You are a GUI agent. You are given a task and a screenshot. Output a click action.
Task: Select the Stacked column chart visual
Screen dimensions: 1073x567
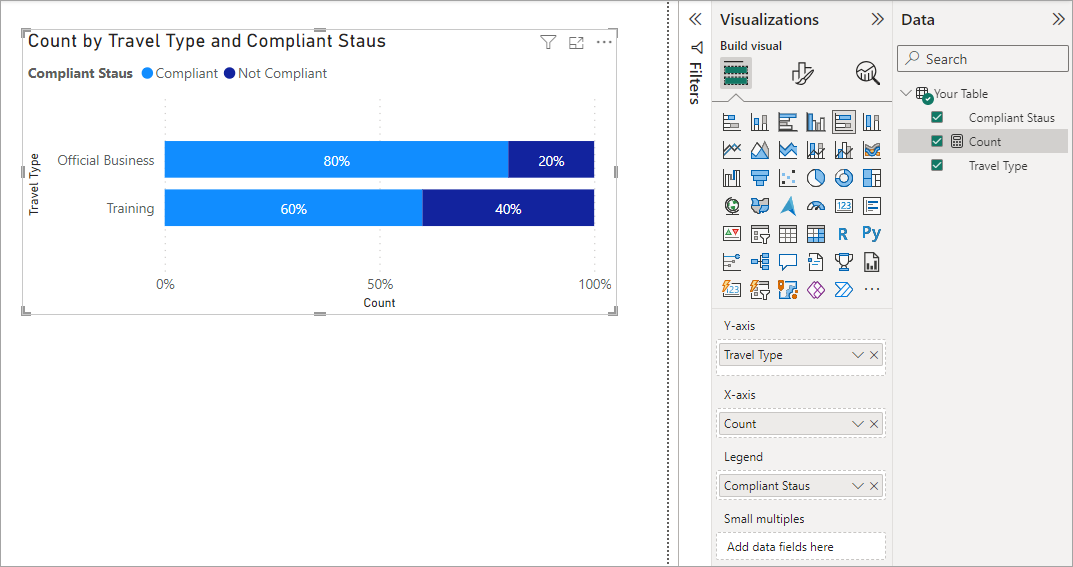[x=760, y=122]
